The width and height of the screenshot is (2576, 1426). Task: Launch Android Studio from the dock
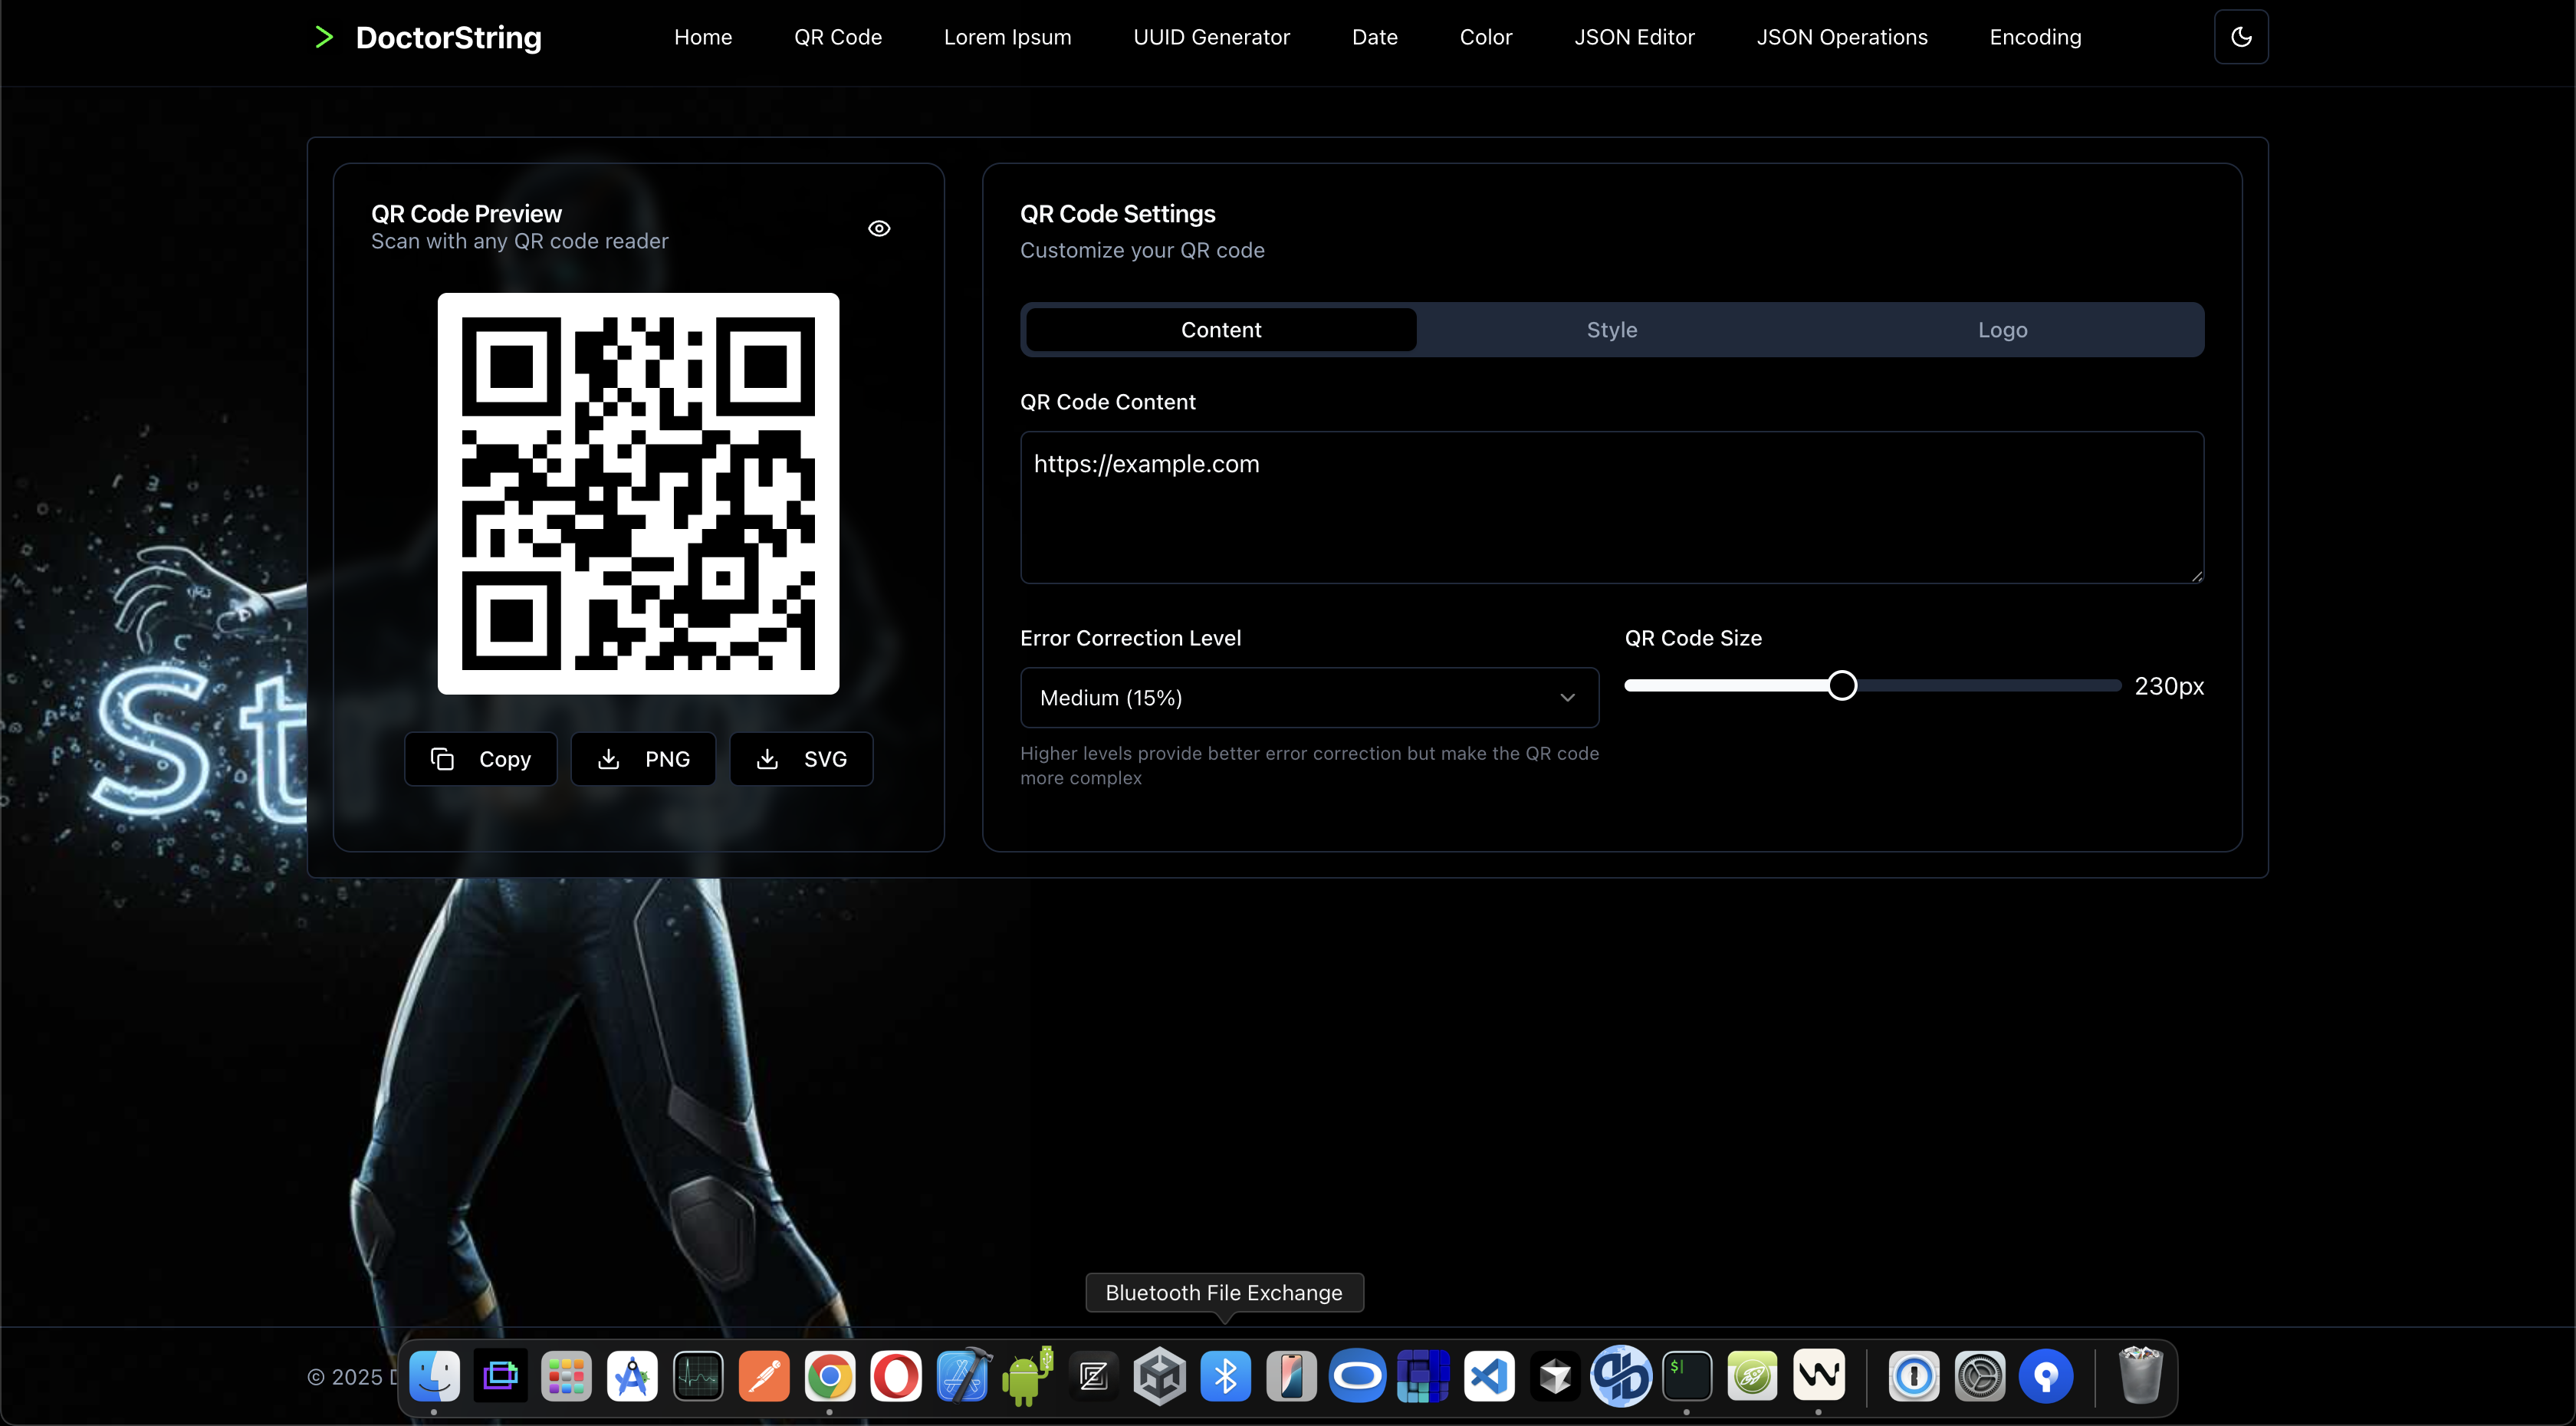click(x=632, y=1377)
